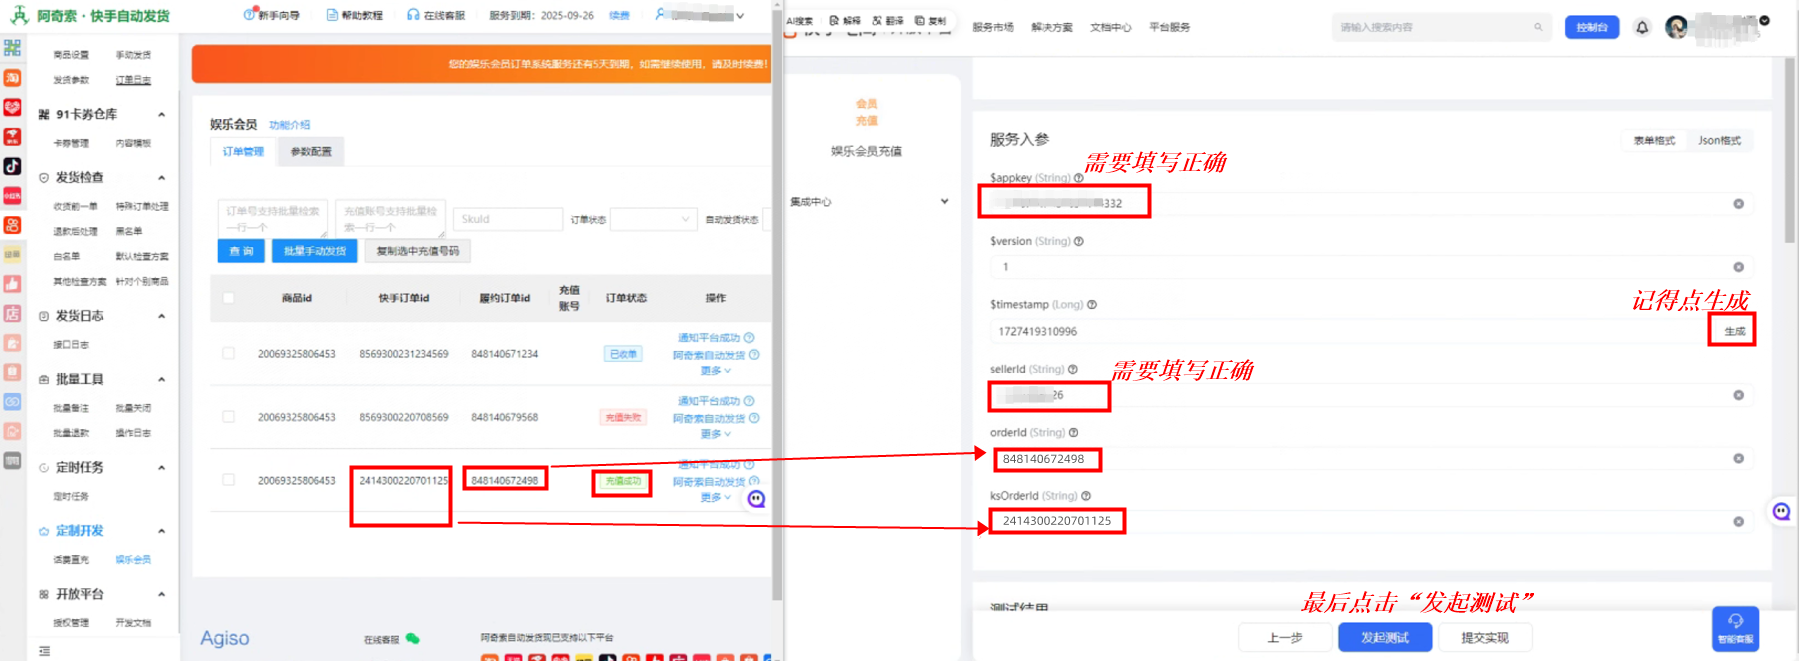Open the red 小红书 icon in left rail
This screenshot has width=1799, height=661.
click(12, 195)
